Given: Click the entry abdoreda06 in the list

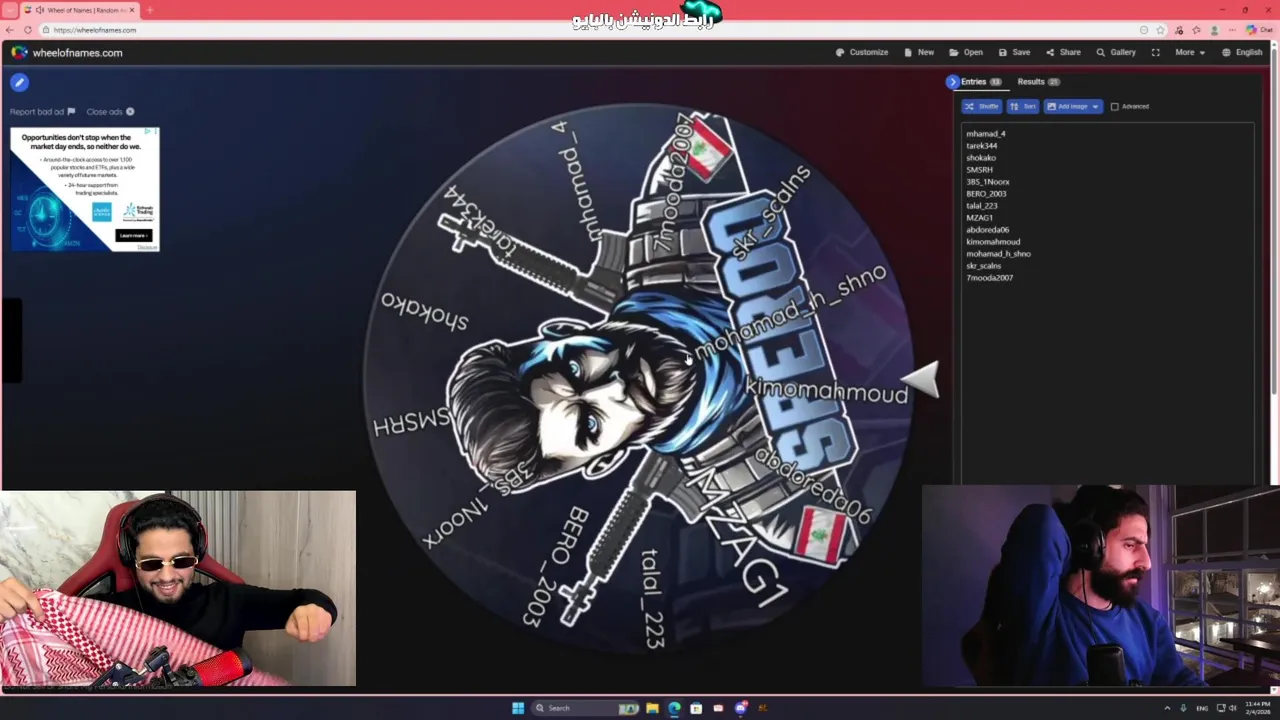Looking at the screenshot, I should pos(988,230).
